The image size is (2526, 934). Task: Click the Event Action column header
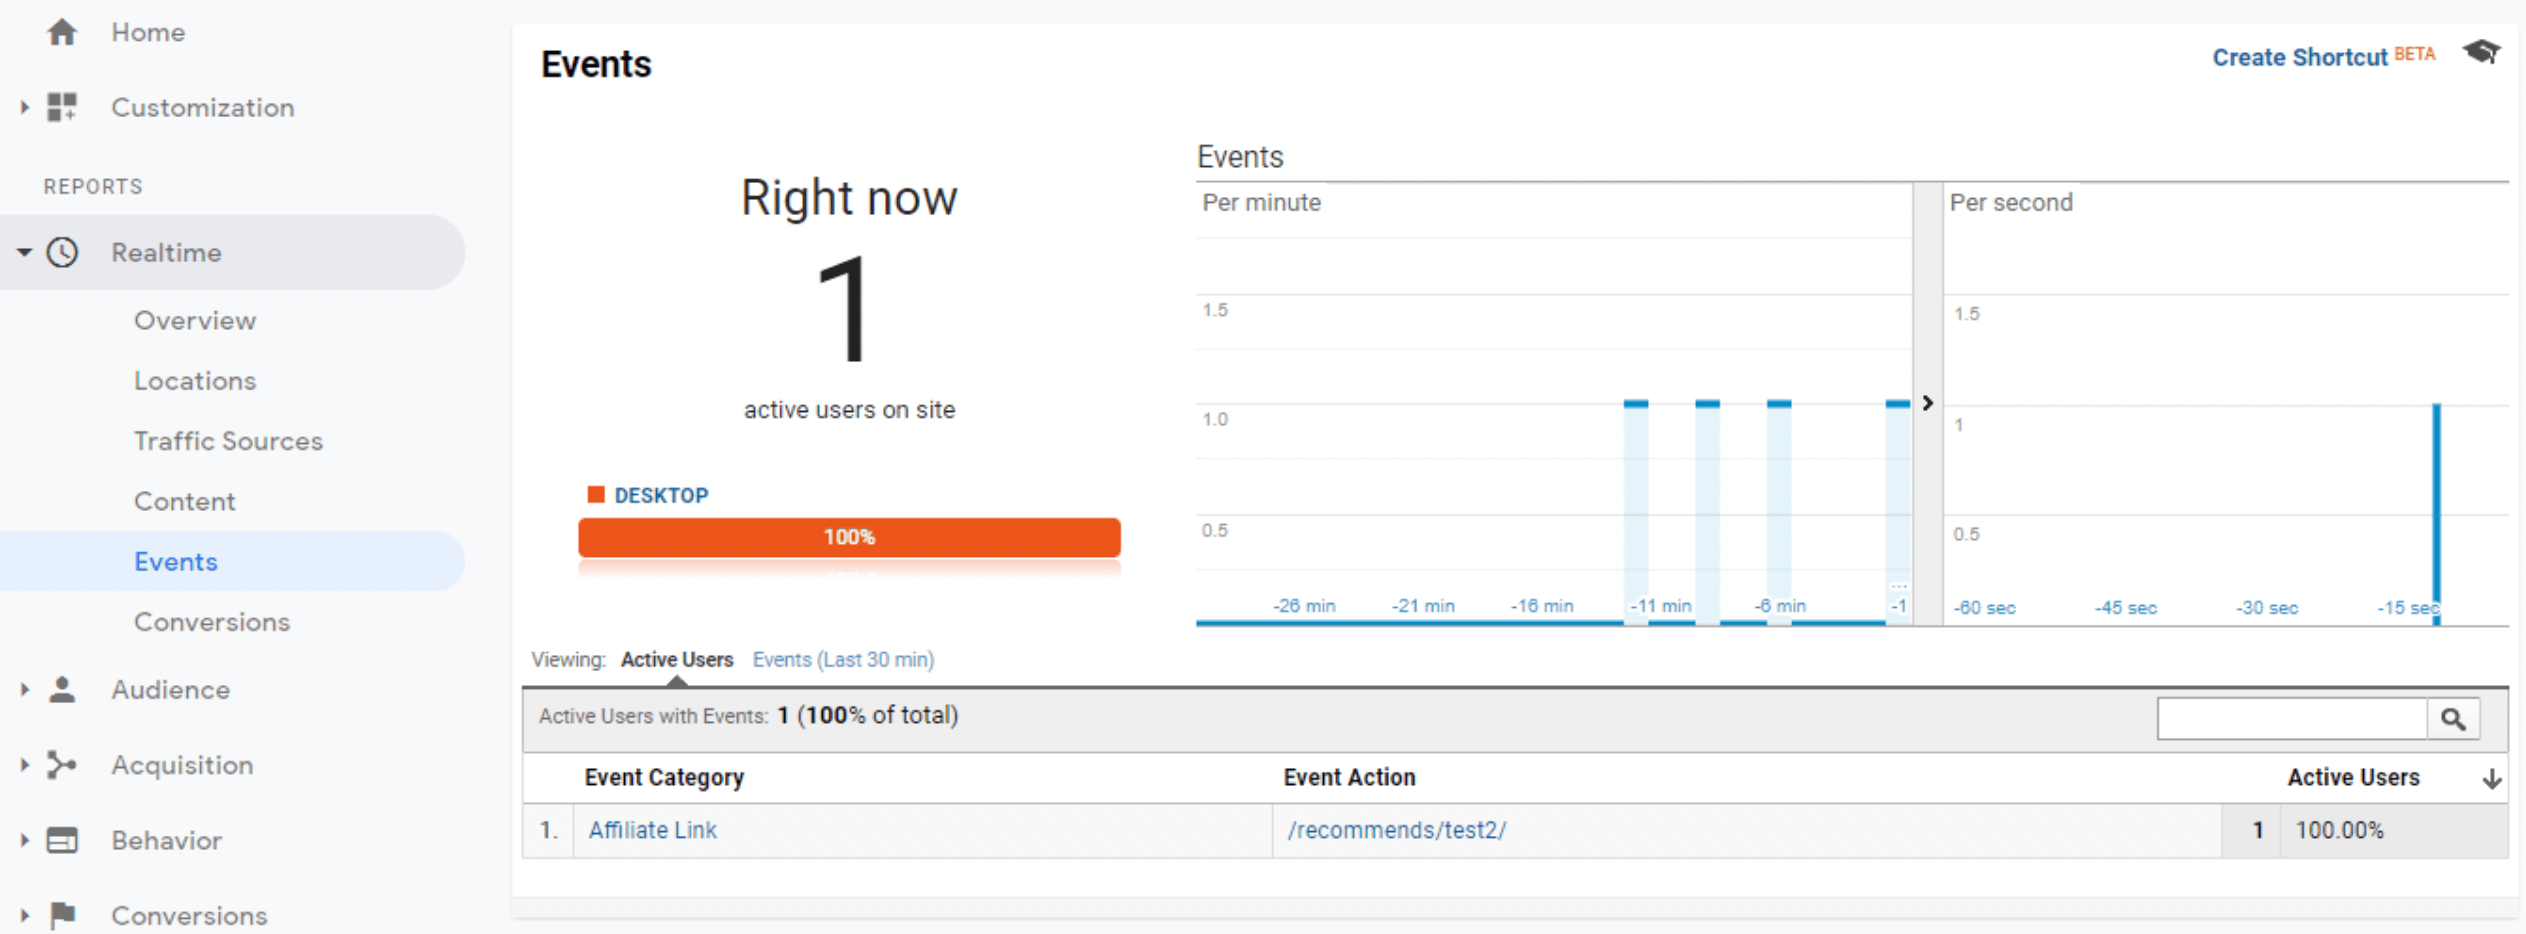click(1349, 778)
